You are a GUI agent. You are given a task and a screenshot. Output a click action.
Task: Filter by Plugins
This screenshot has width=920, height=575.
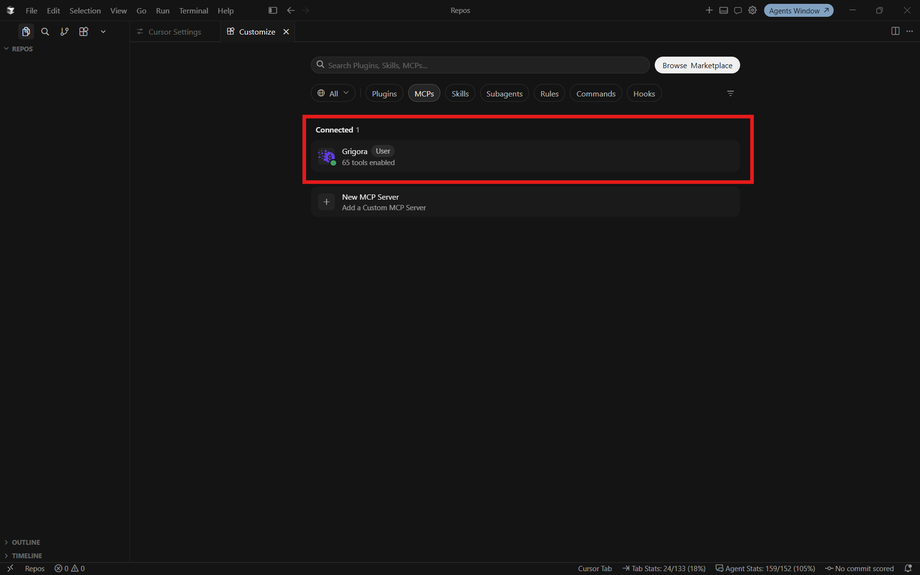pyautogui.click(x=384, y=93)
